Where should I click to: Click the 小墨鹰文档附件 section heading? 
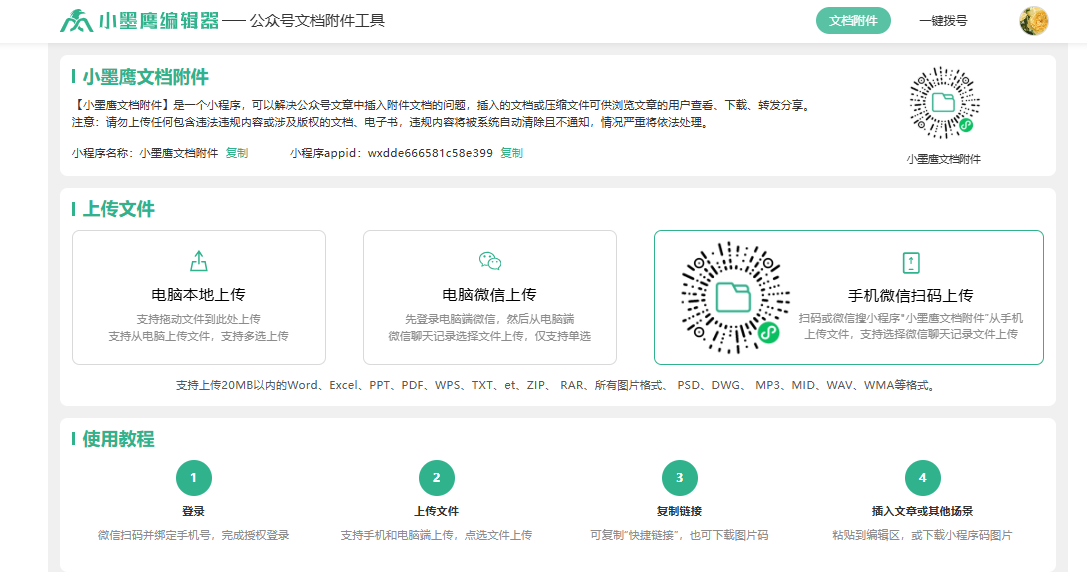point(146,77)
